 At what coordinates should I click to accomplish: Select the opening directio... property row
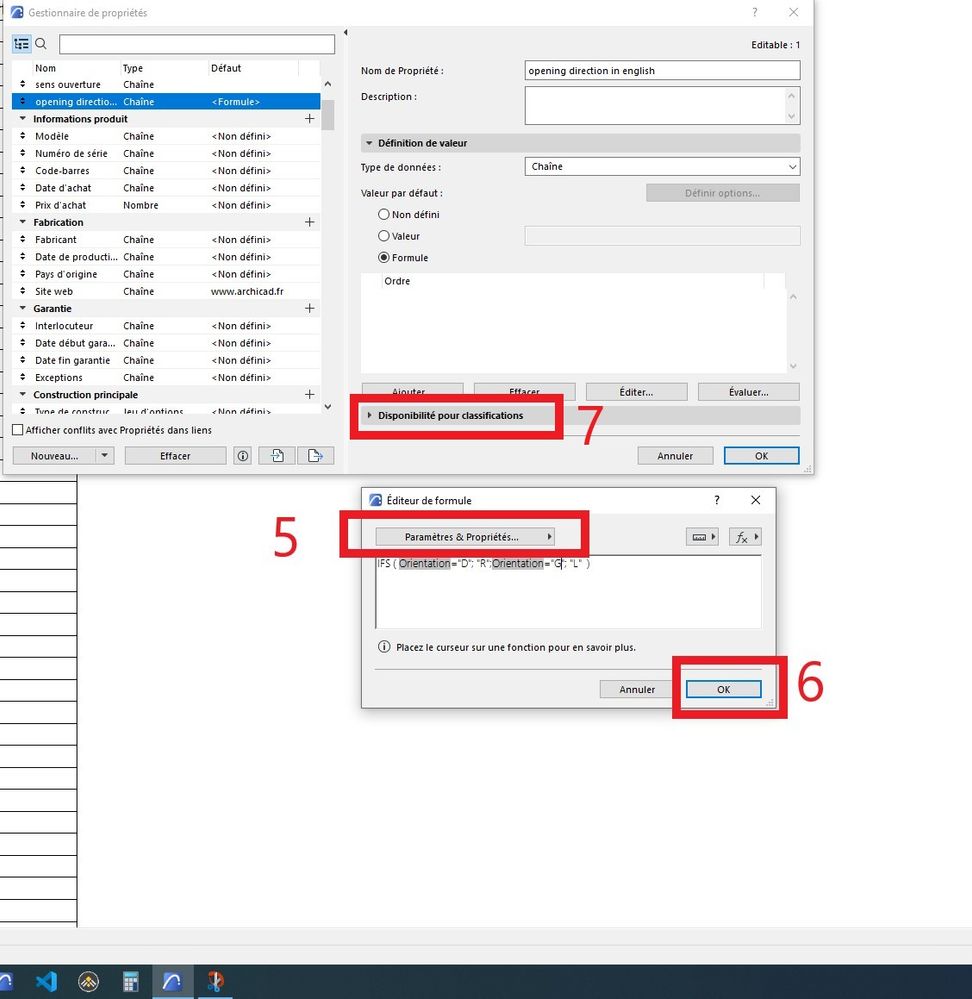pyautogui.click(x=166, y=101)
